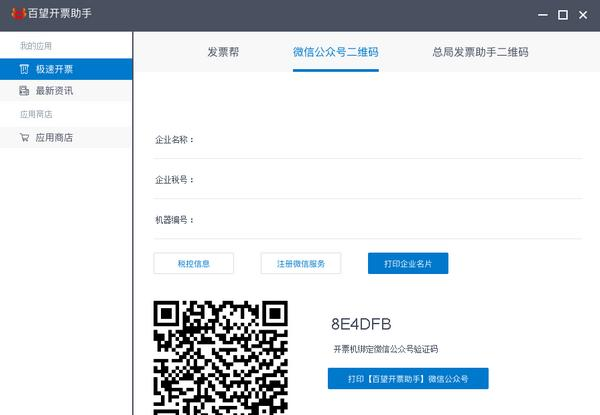Maximize the 百望开票助手 window
The image size is (600, 415).
pos(562,15)
